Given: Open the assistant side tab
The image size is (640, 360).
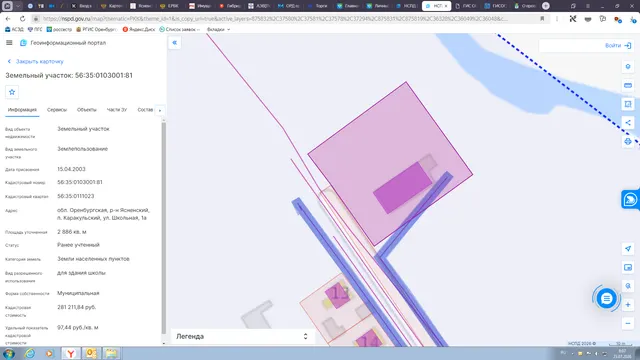Looking at the screenshot, I should (x=630, y=200).
